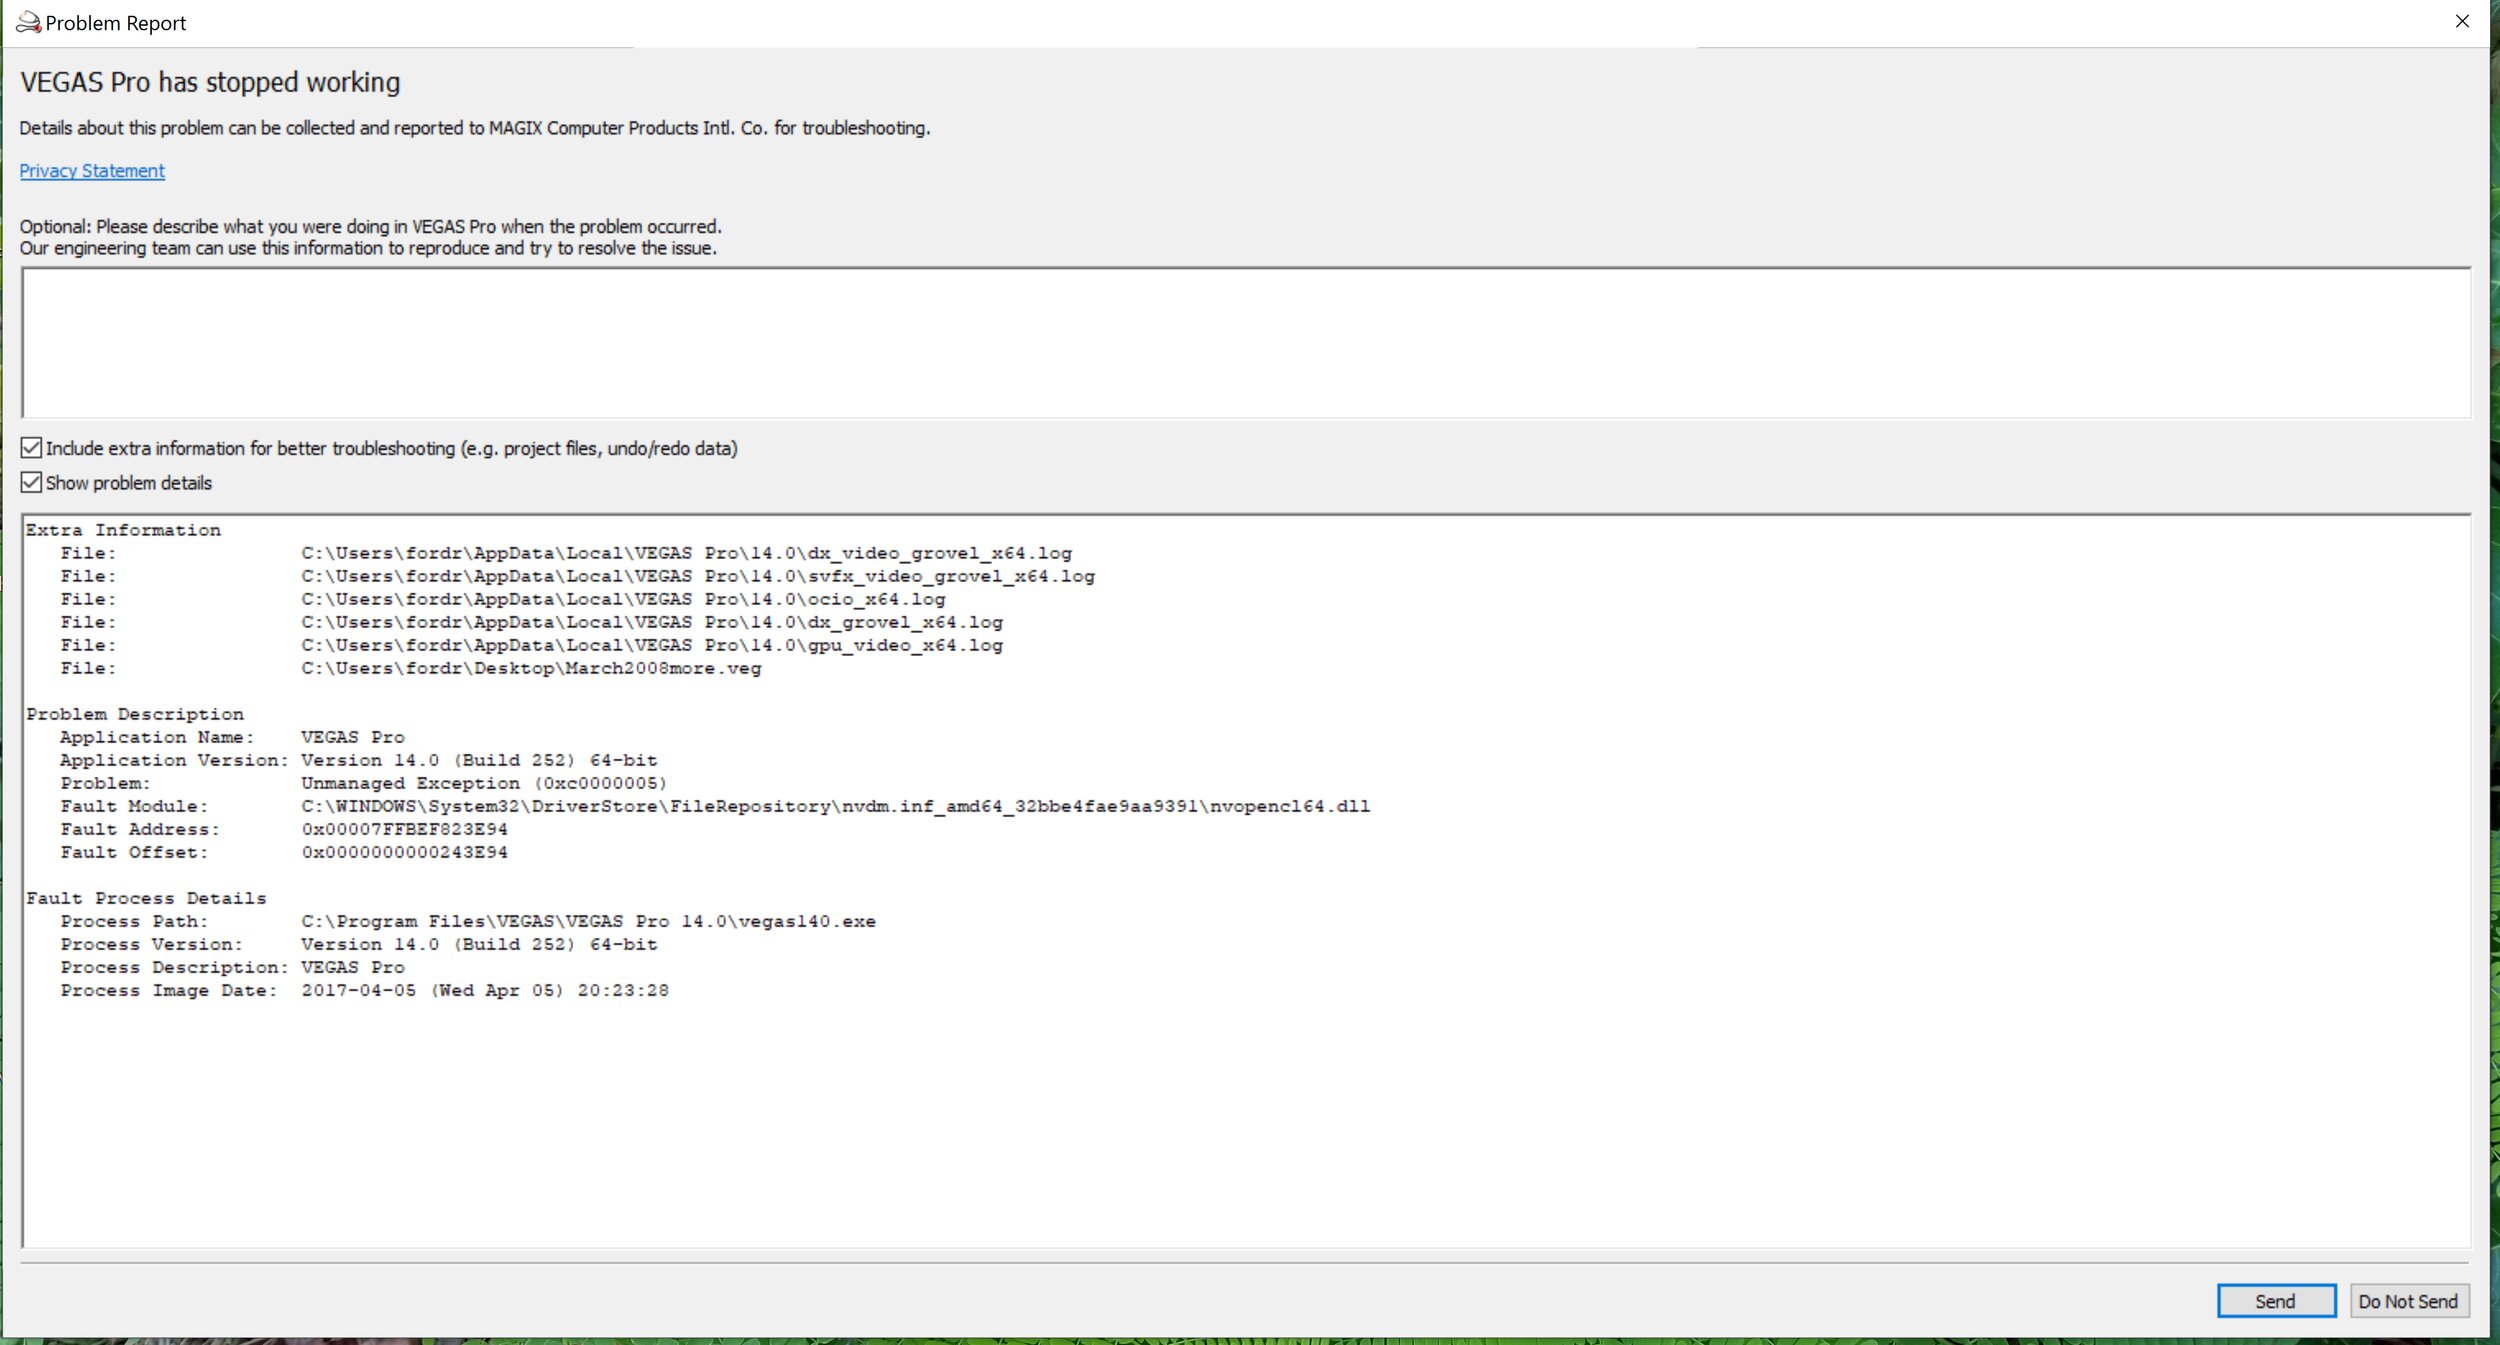
Task: Click the Fault Offset 0x0000000000243E94 value
Action: coord(404,852)
